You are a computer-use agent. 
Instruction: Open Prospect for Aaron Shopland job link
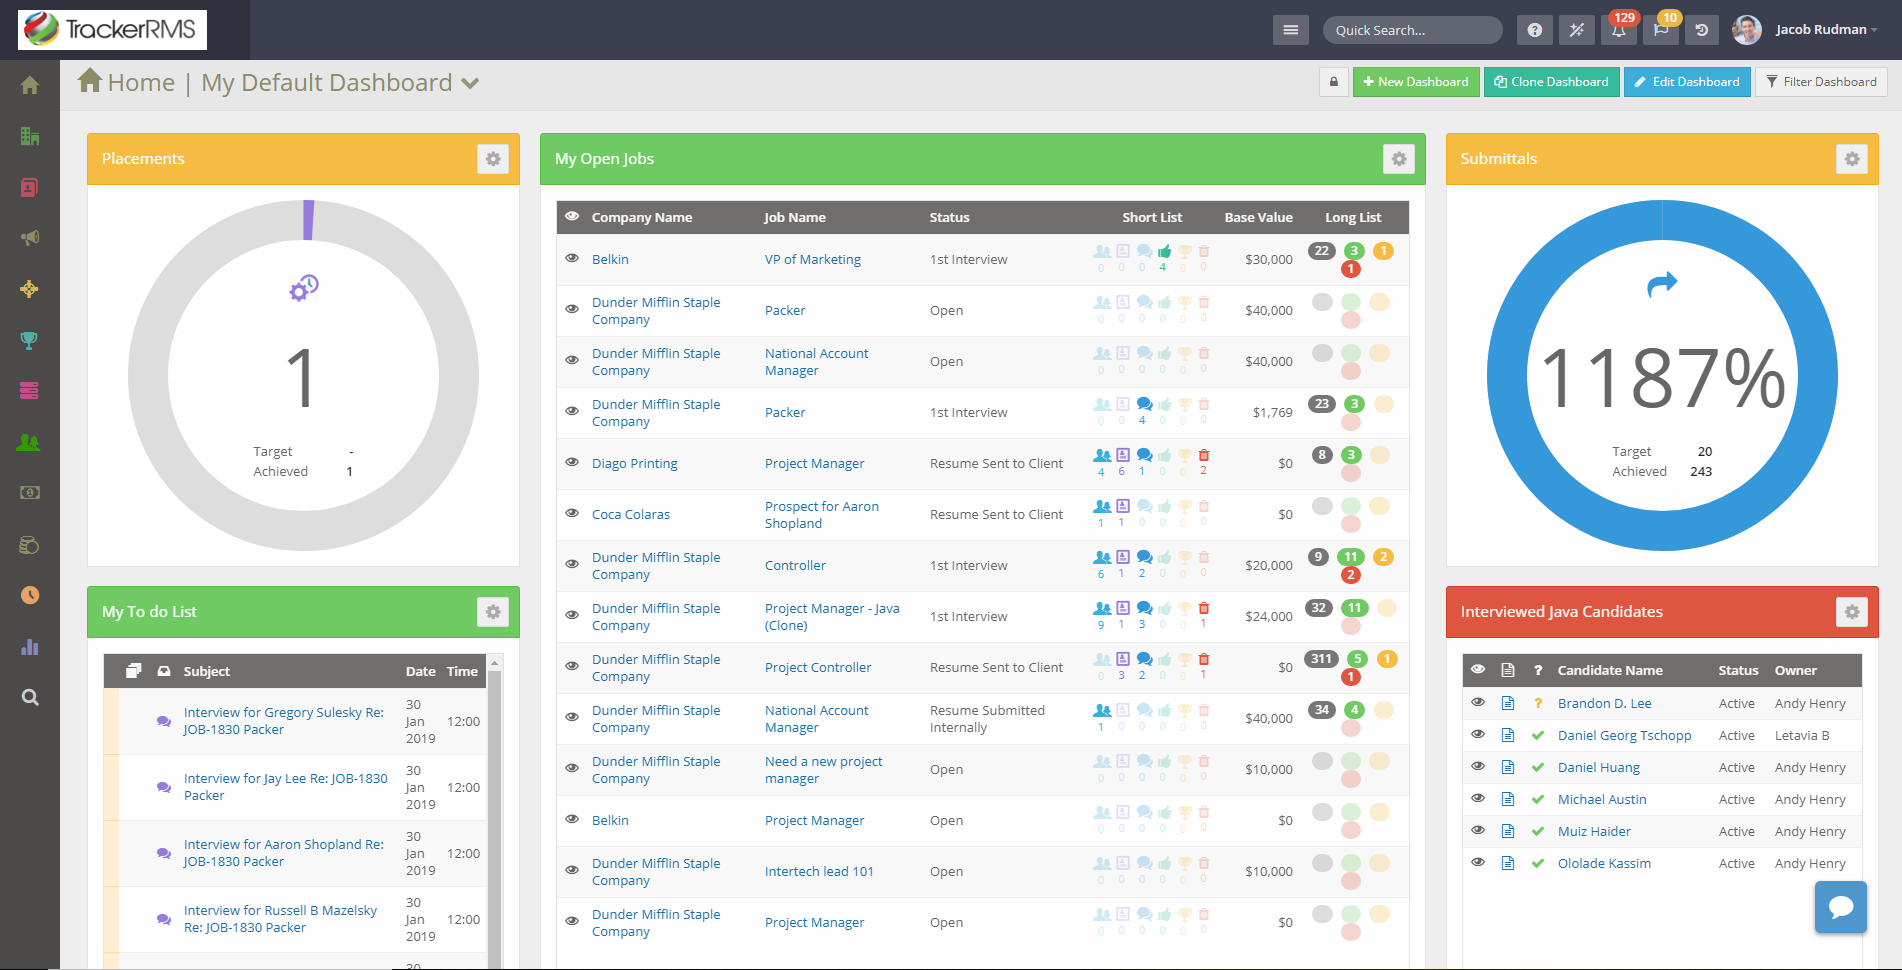pos(822,515)
